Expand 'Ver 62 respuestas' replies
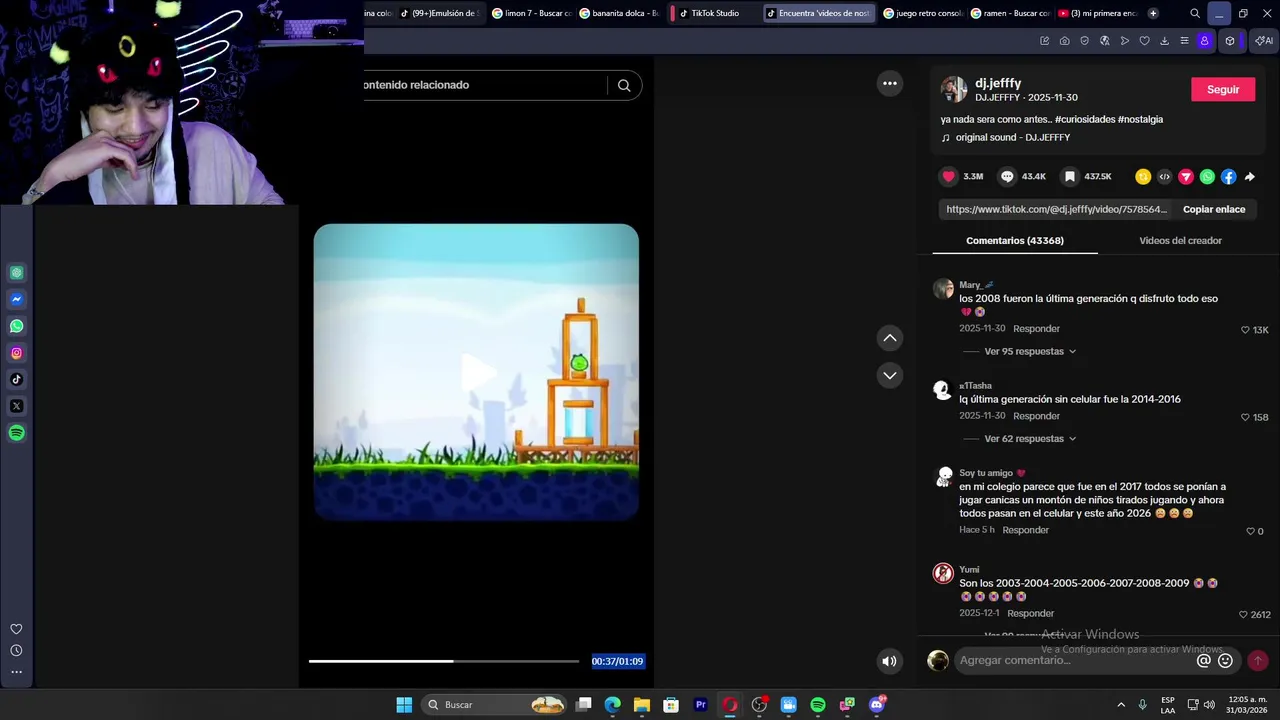 [1030, 438]
